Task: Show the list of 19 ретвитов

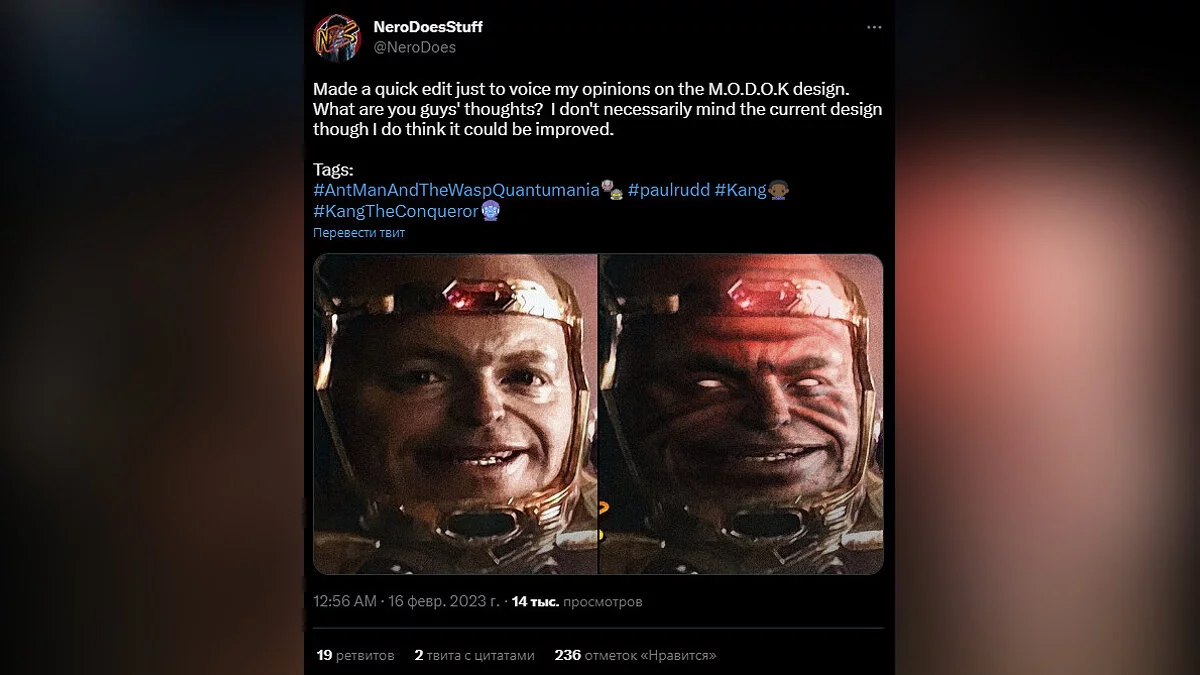Action: [x=354, y=655]
